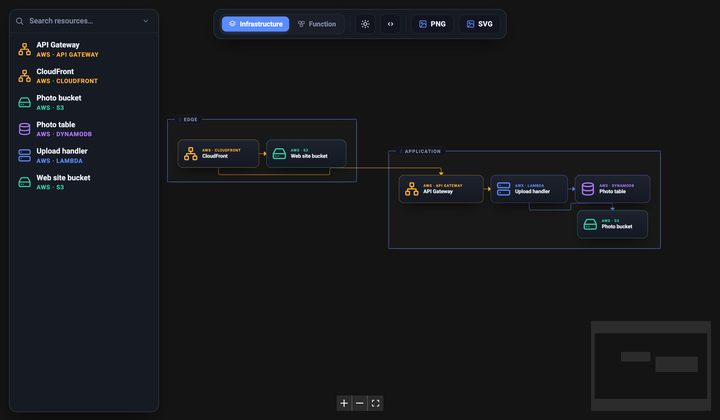Click the Web site bucket node's drive icon
Viewport: 720px width, 420px height.
(279, 153)
